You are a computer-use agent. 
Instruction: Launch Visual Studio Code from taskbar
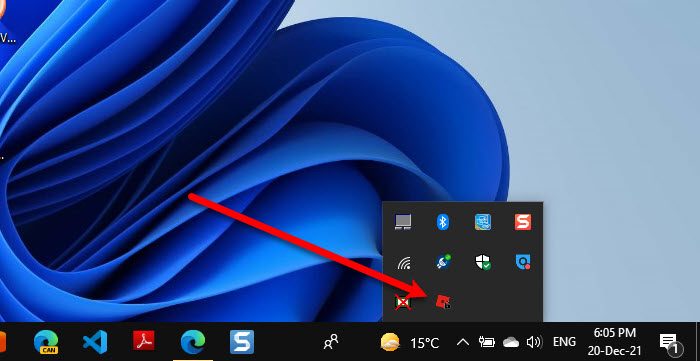[x=95, y=342]
